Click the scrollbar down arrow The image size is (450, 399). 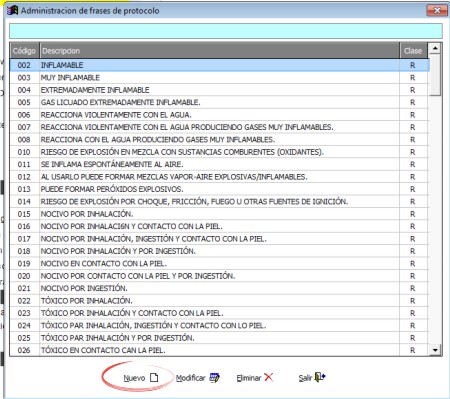point(435,350)
